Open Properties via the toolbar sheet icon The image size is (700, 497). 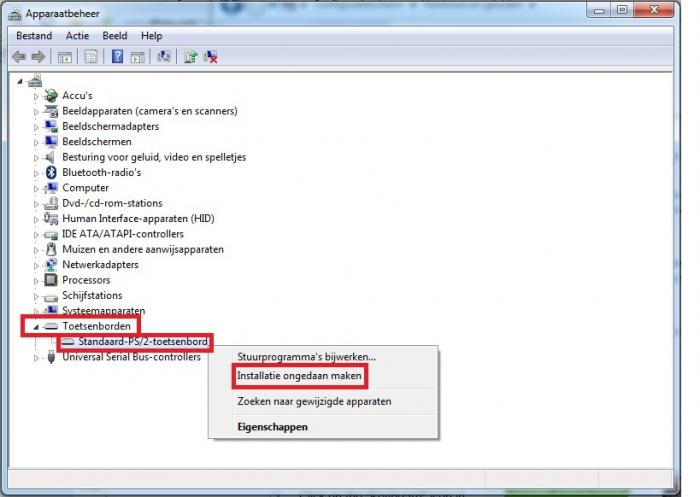coord(91,57)
